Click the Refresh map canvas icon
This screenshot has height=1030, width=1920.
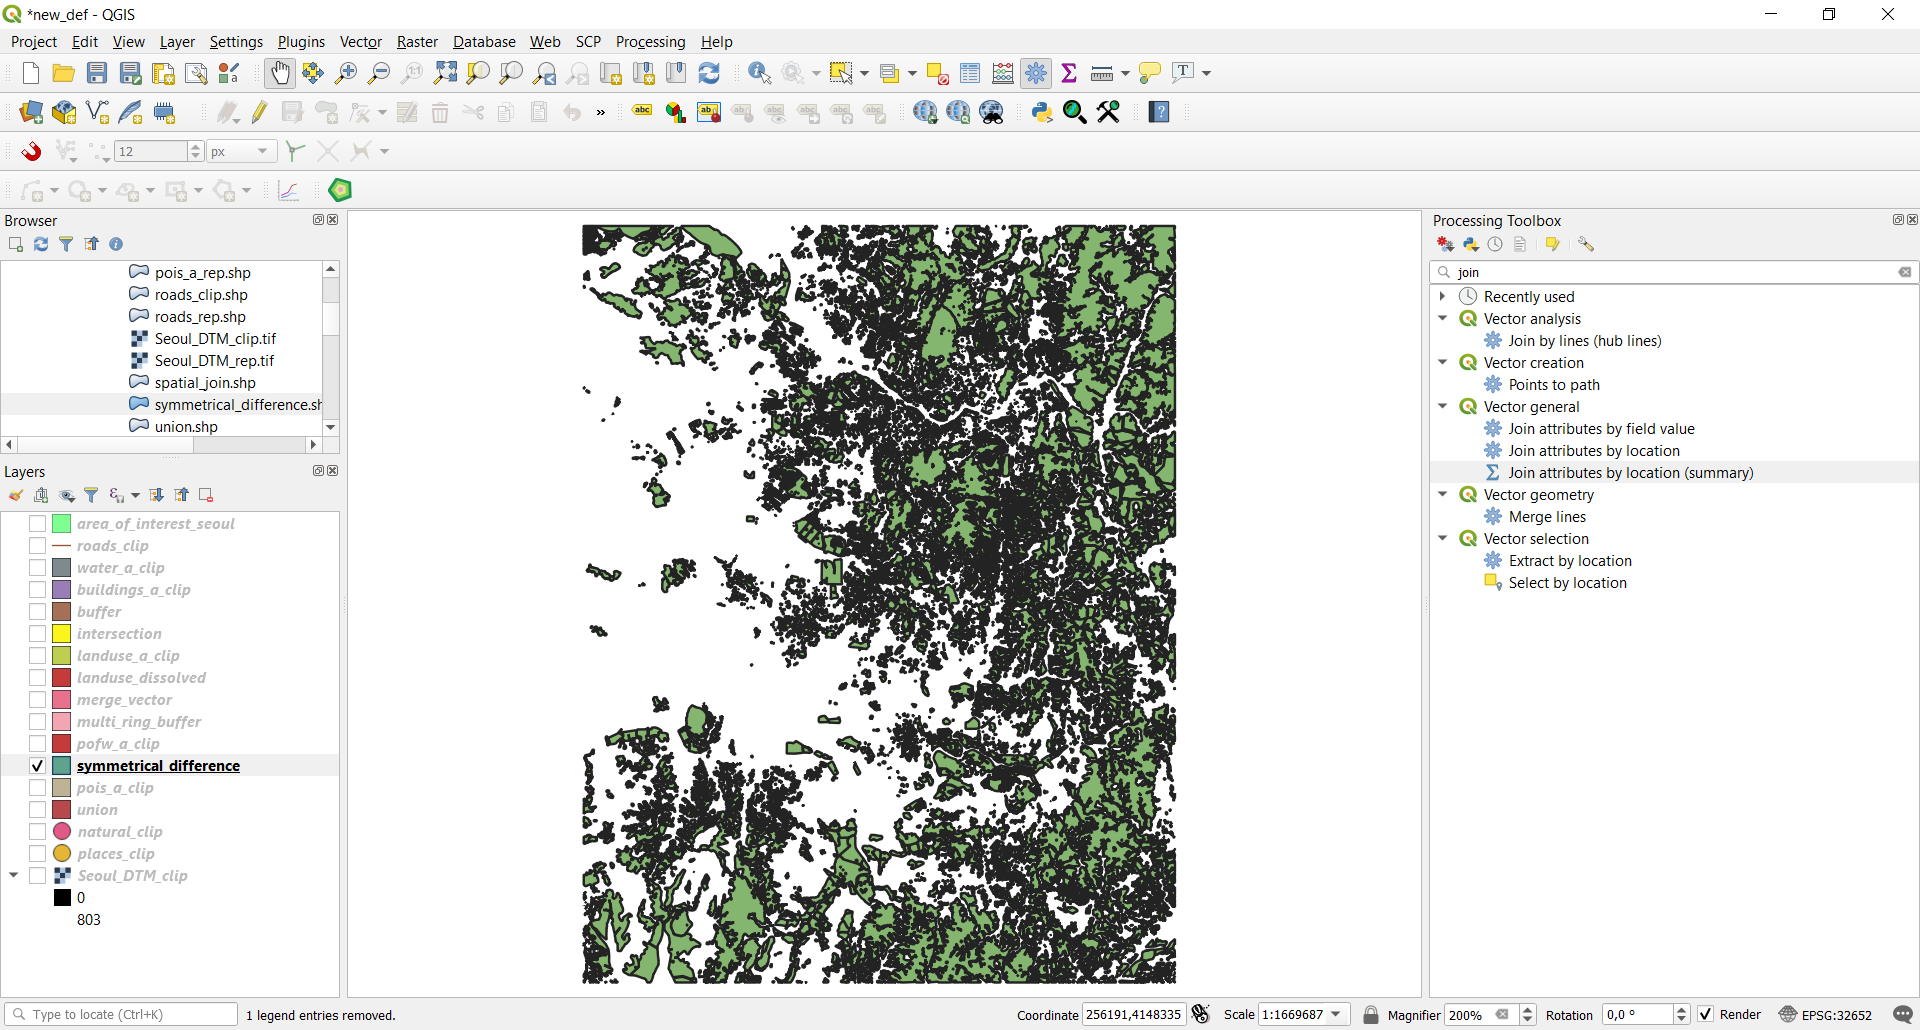709,73
